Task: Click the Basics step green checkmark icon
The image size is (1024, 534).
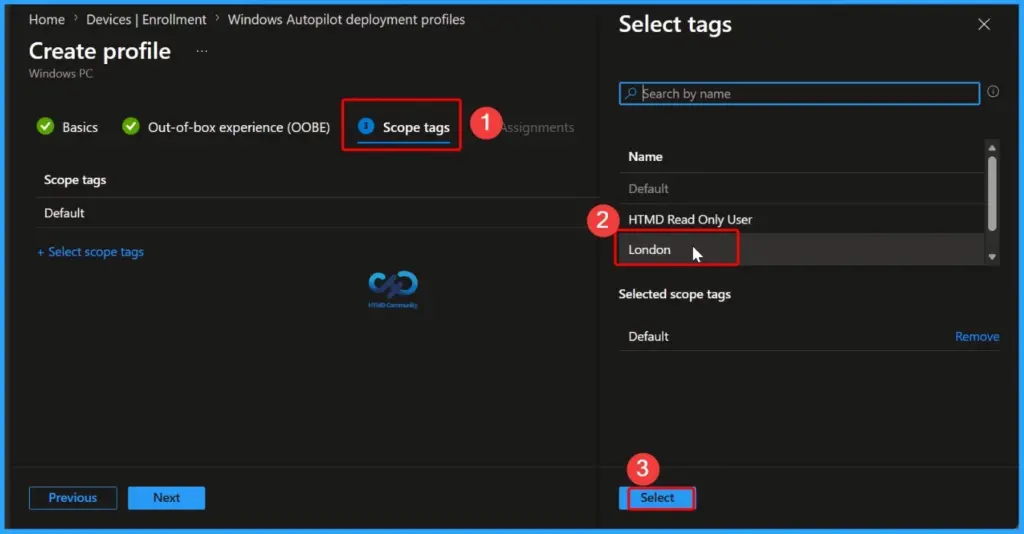Action: tap(45, 126)
